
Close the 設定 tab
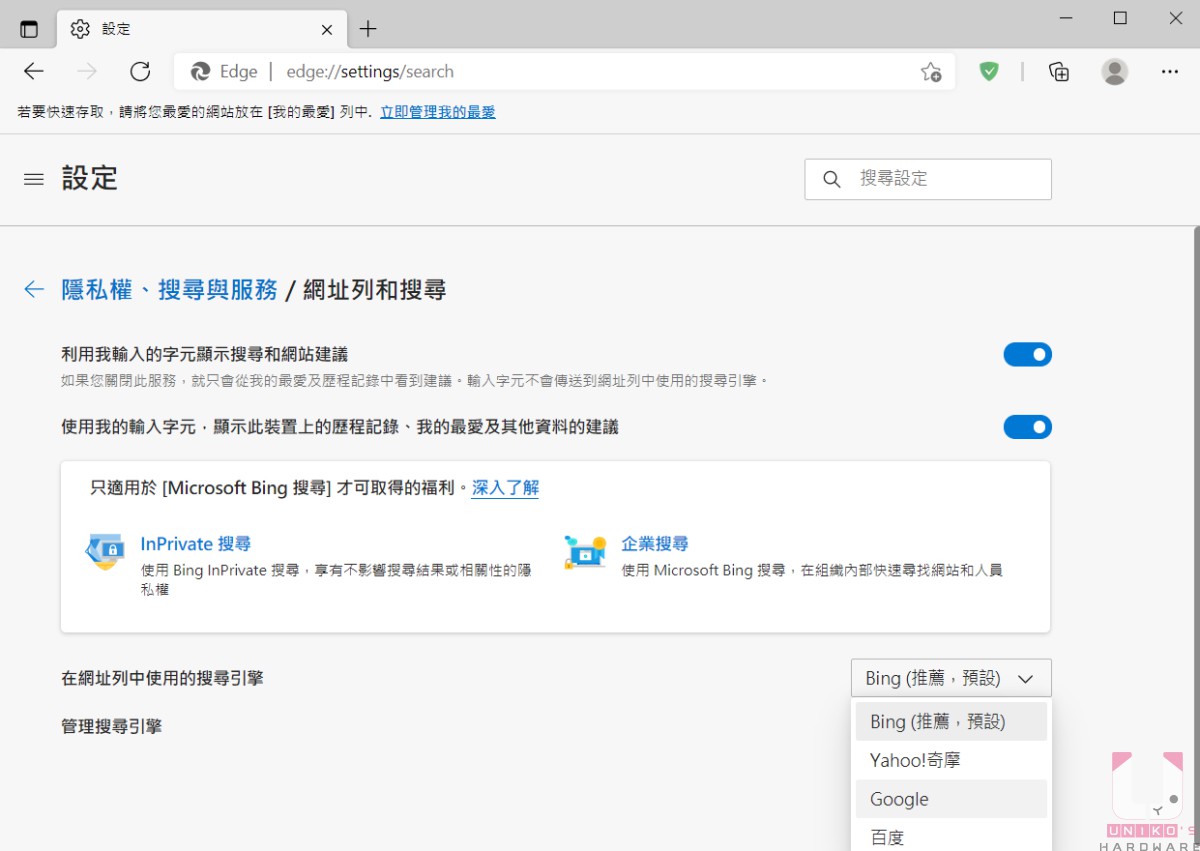click(327, 29)
